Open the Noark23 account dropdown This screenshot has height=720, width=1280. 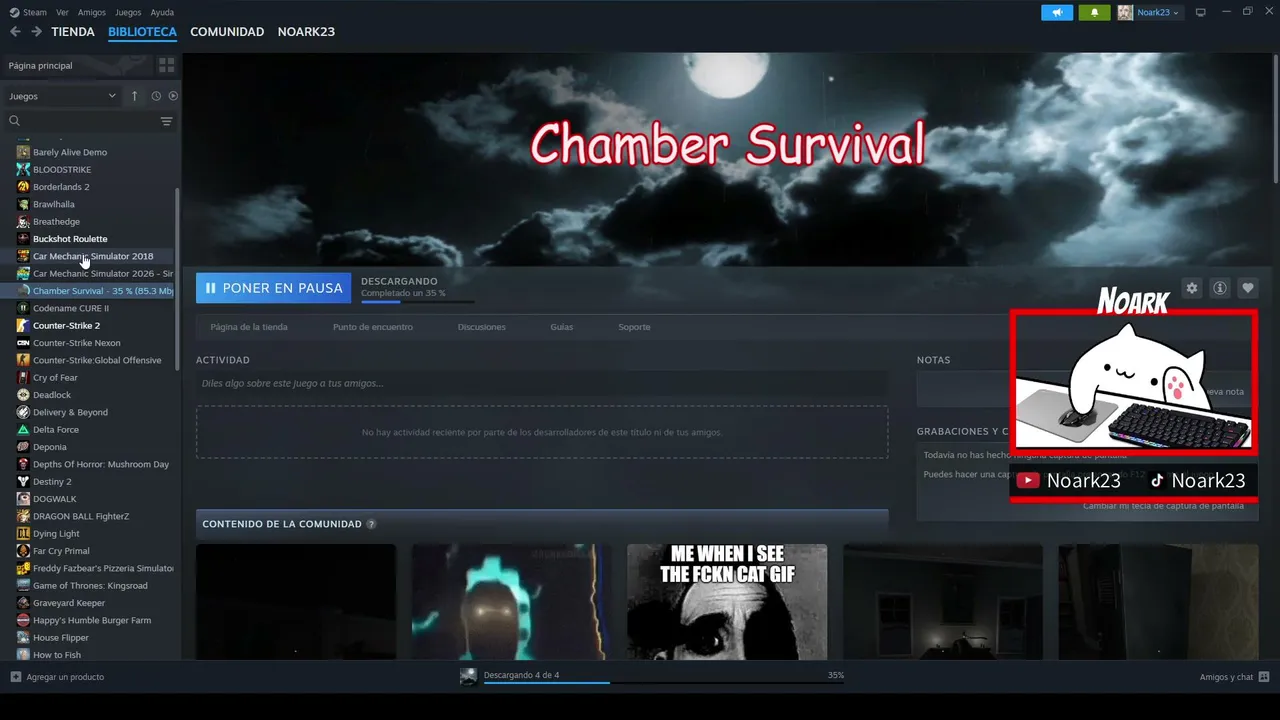1149,12
